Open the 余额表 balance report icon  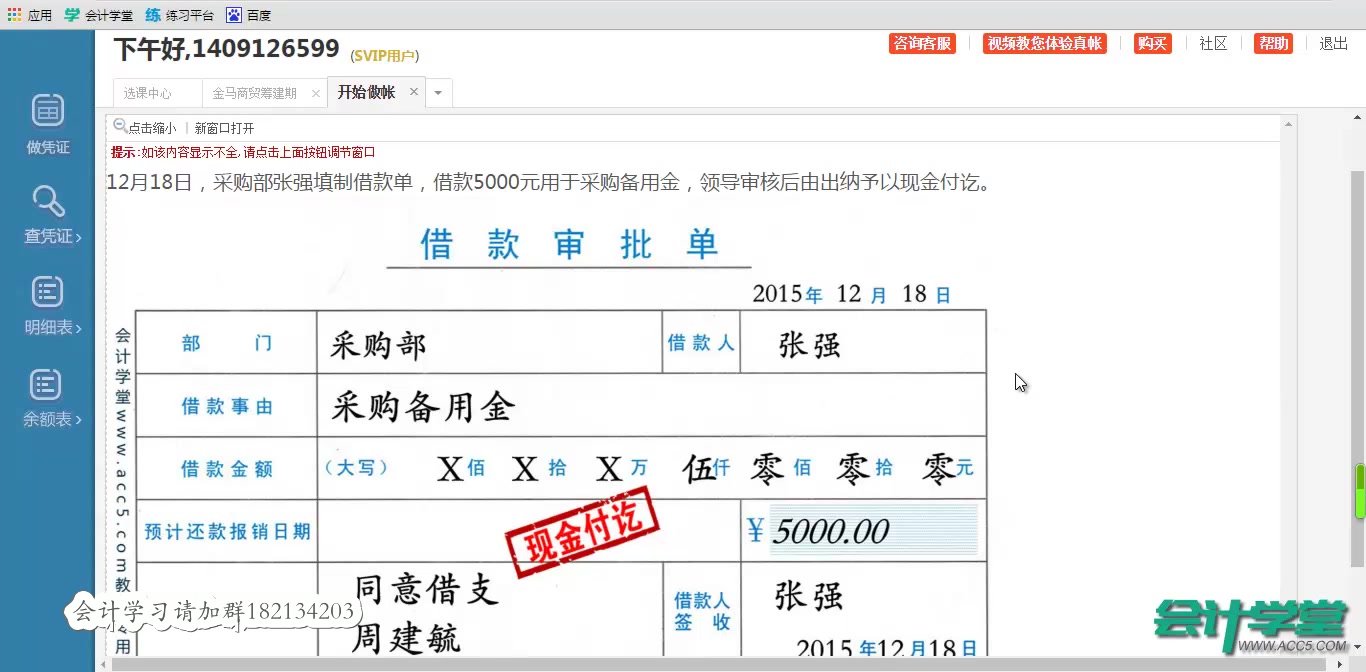[x=47, y=394]
